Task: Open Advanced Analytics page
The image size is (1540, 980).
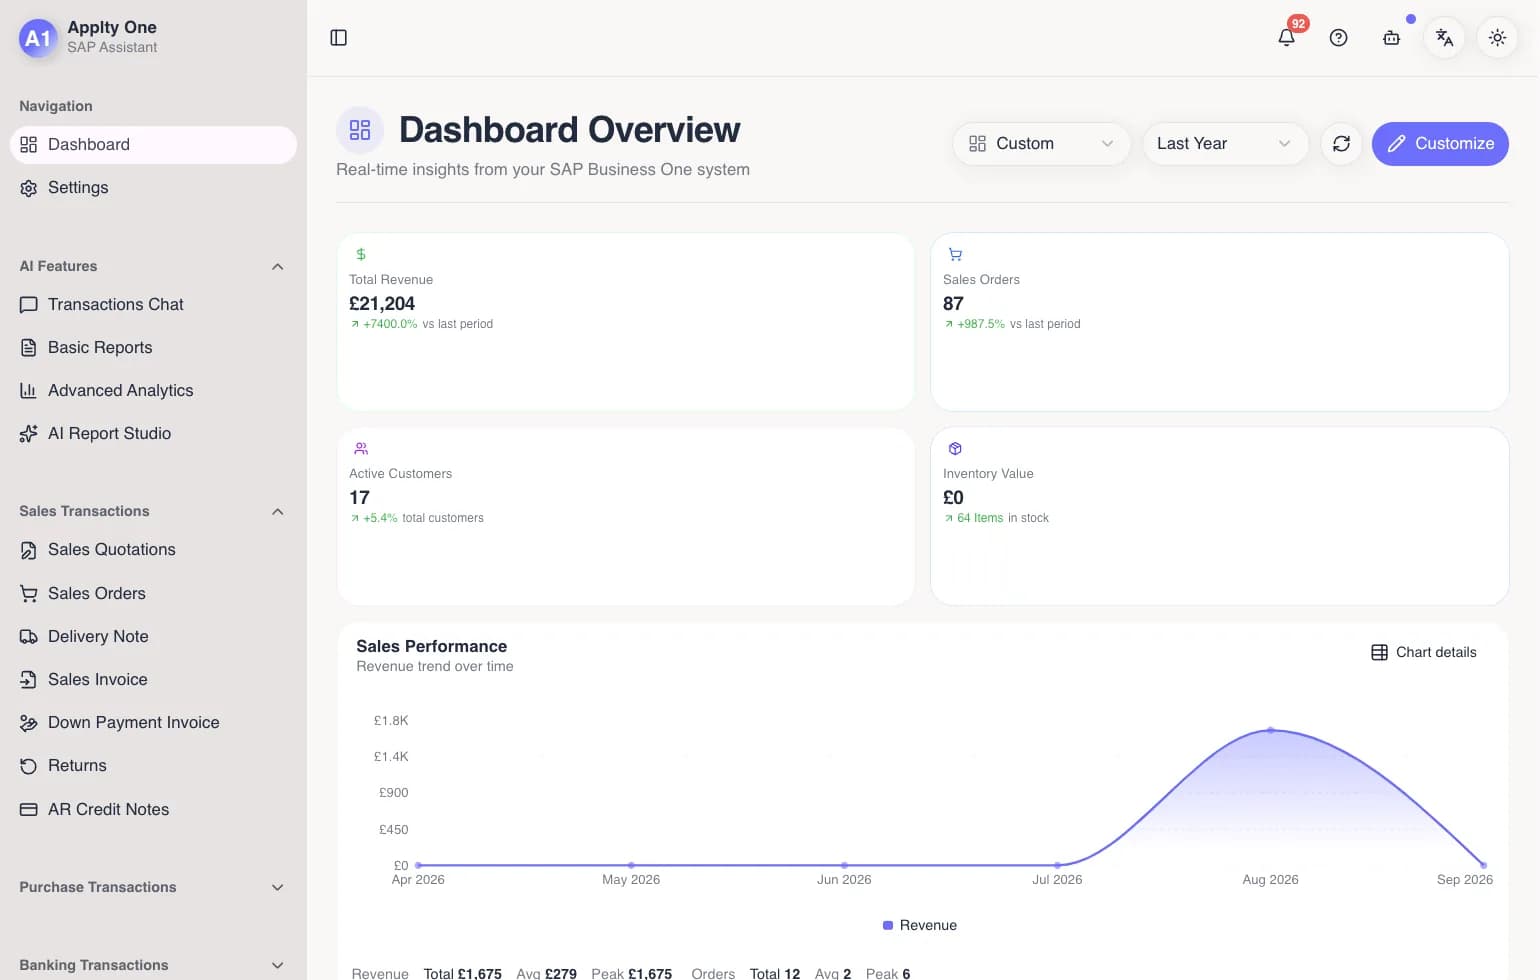Action: coord(153,391)
